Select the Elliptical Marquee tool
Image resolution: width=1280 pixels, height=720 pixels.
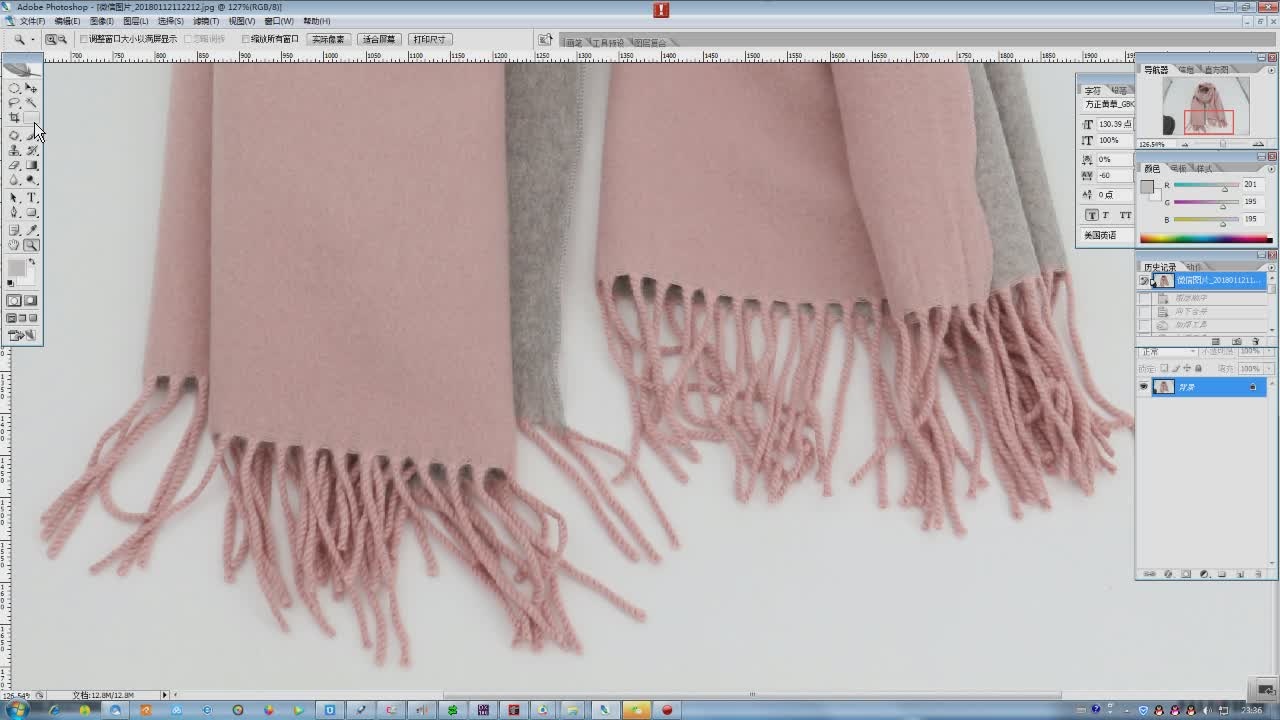[x=14, y=88]
